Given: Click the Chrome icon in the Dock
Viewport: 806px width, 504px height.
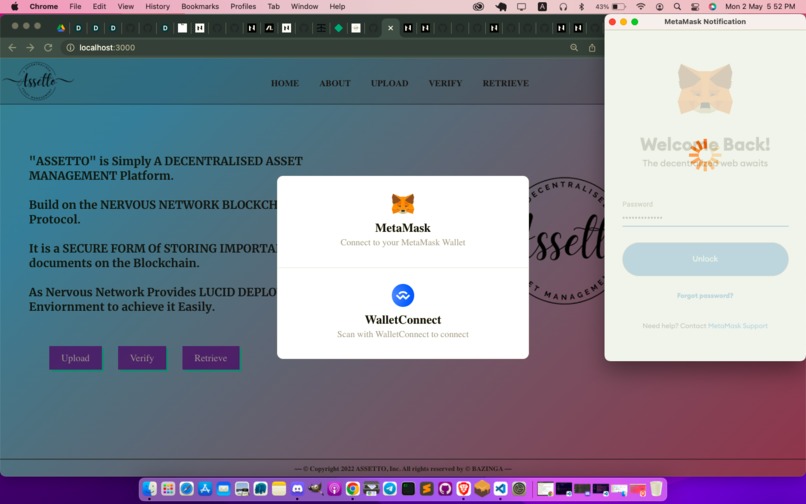Looking at the screenshot, I should click(x=353, y=488).
